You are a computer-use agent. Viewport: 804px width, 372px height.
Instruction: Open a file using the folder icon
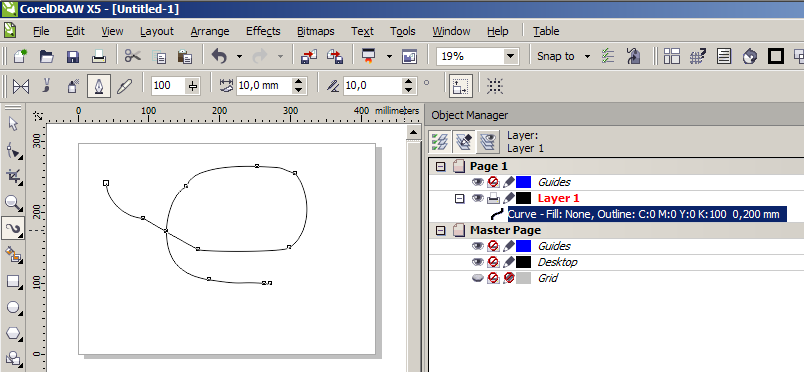click(x=47, y=56)
